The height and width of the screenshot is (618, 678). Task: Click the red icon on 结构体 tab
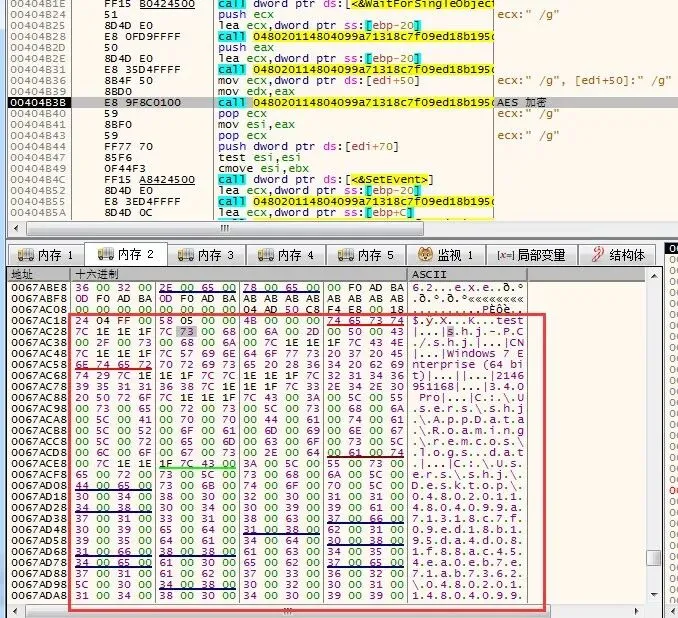598,254
